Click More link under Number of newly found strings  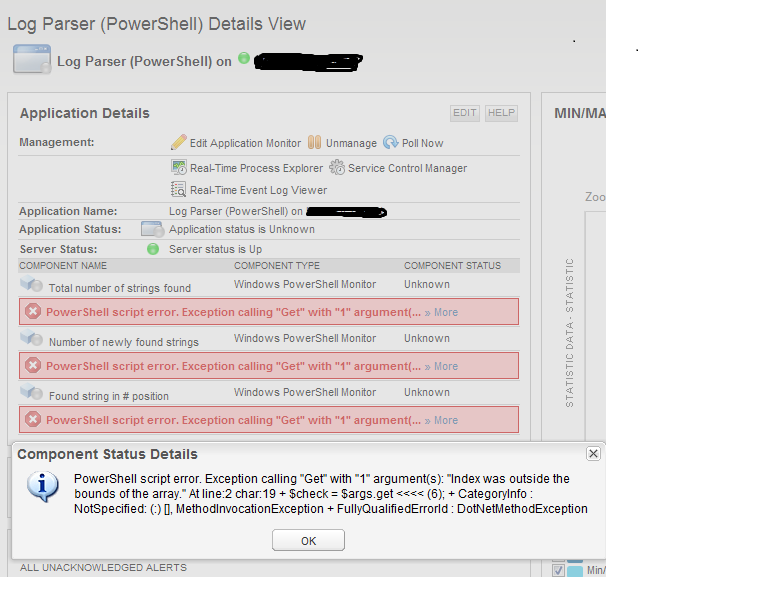click(446, 366)
